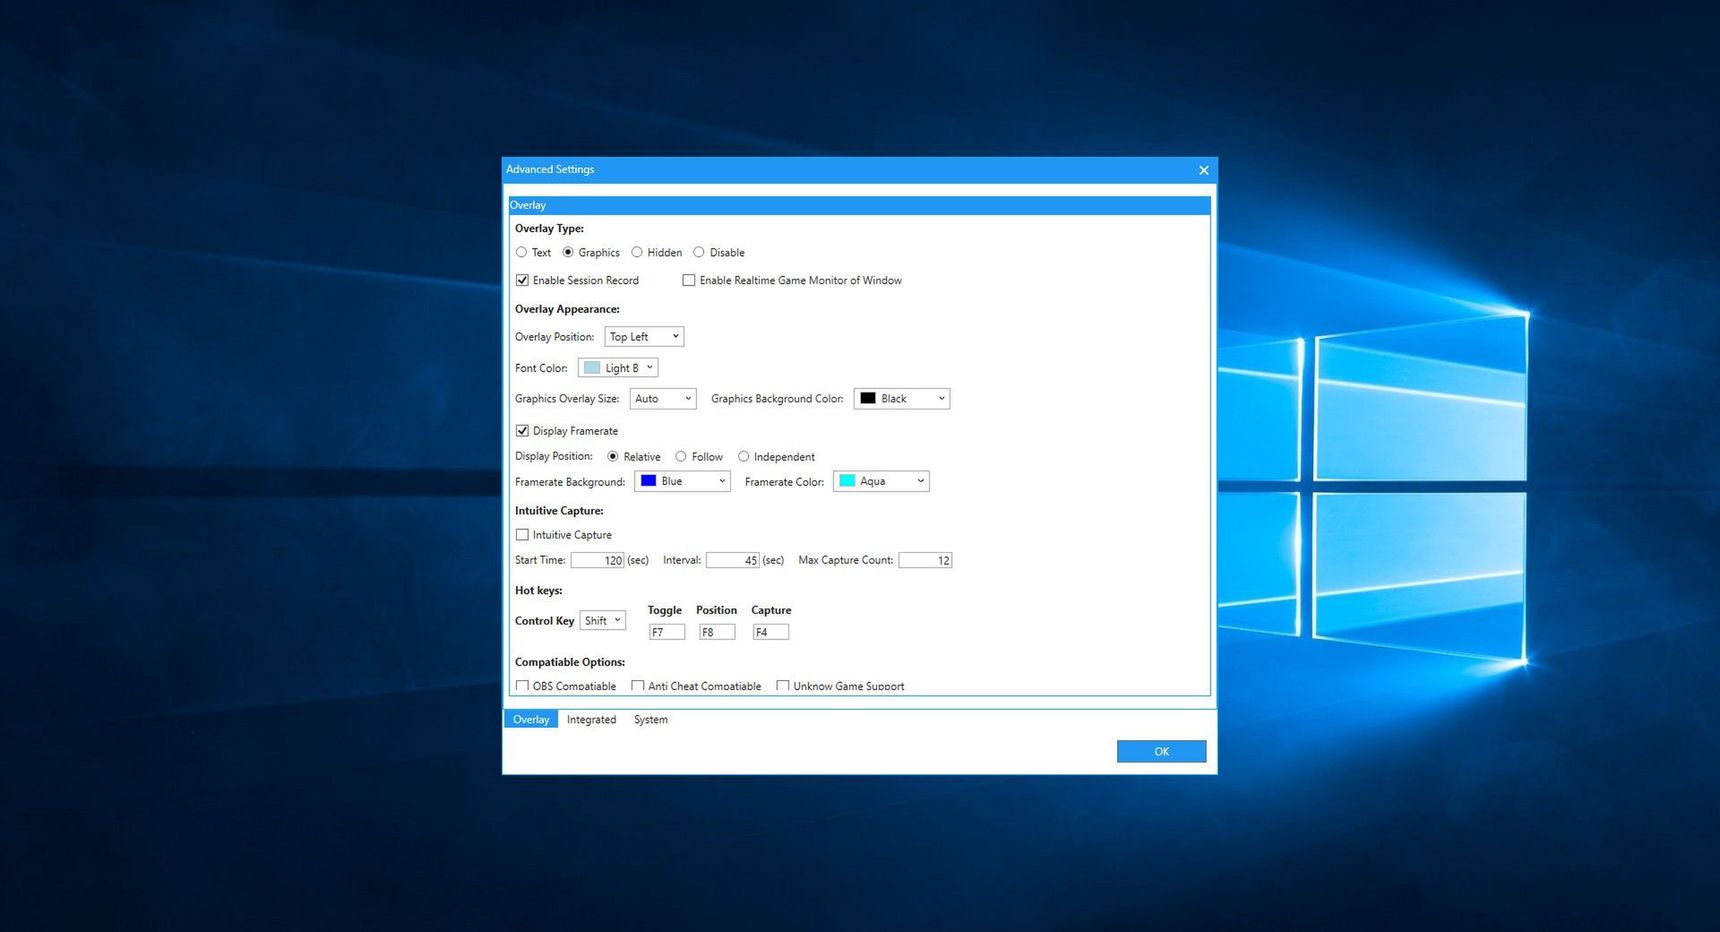The width and height of the screenshot is (1720, 932).
Task: Close the Advanced Settings dialog
Action: point(1204,170)
